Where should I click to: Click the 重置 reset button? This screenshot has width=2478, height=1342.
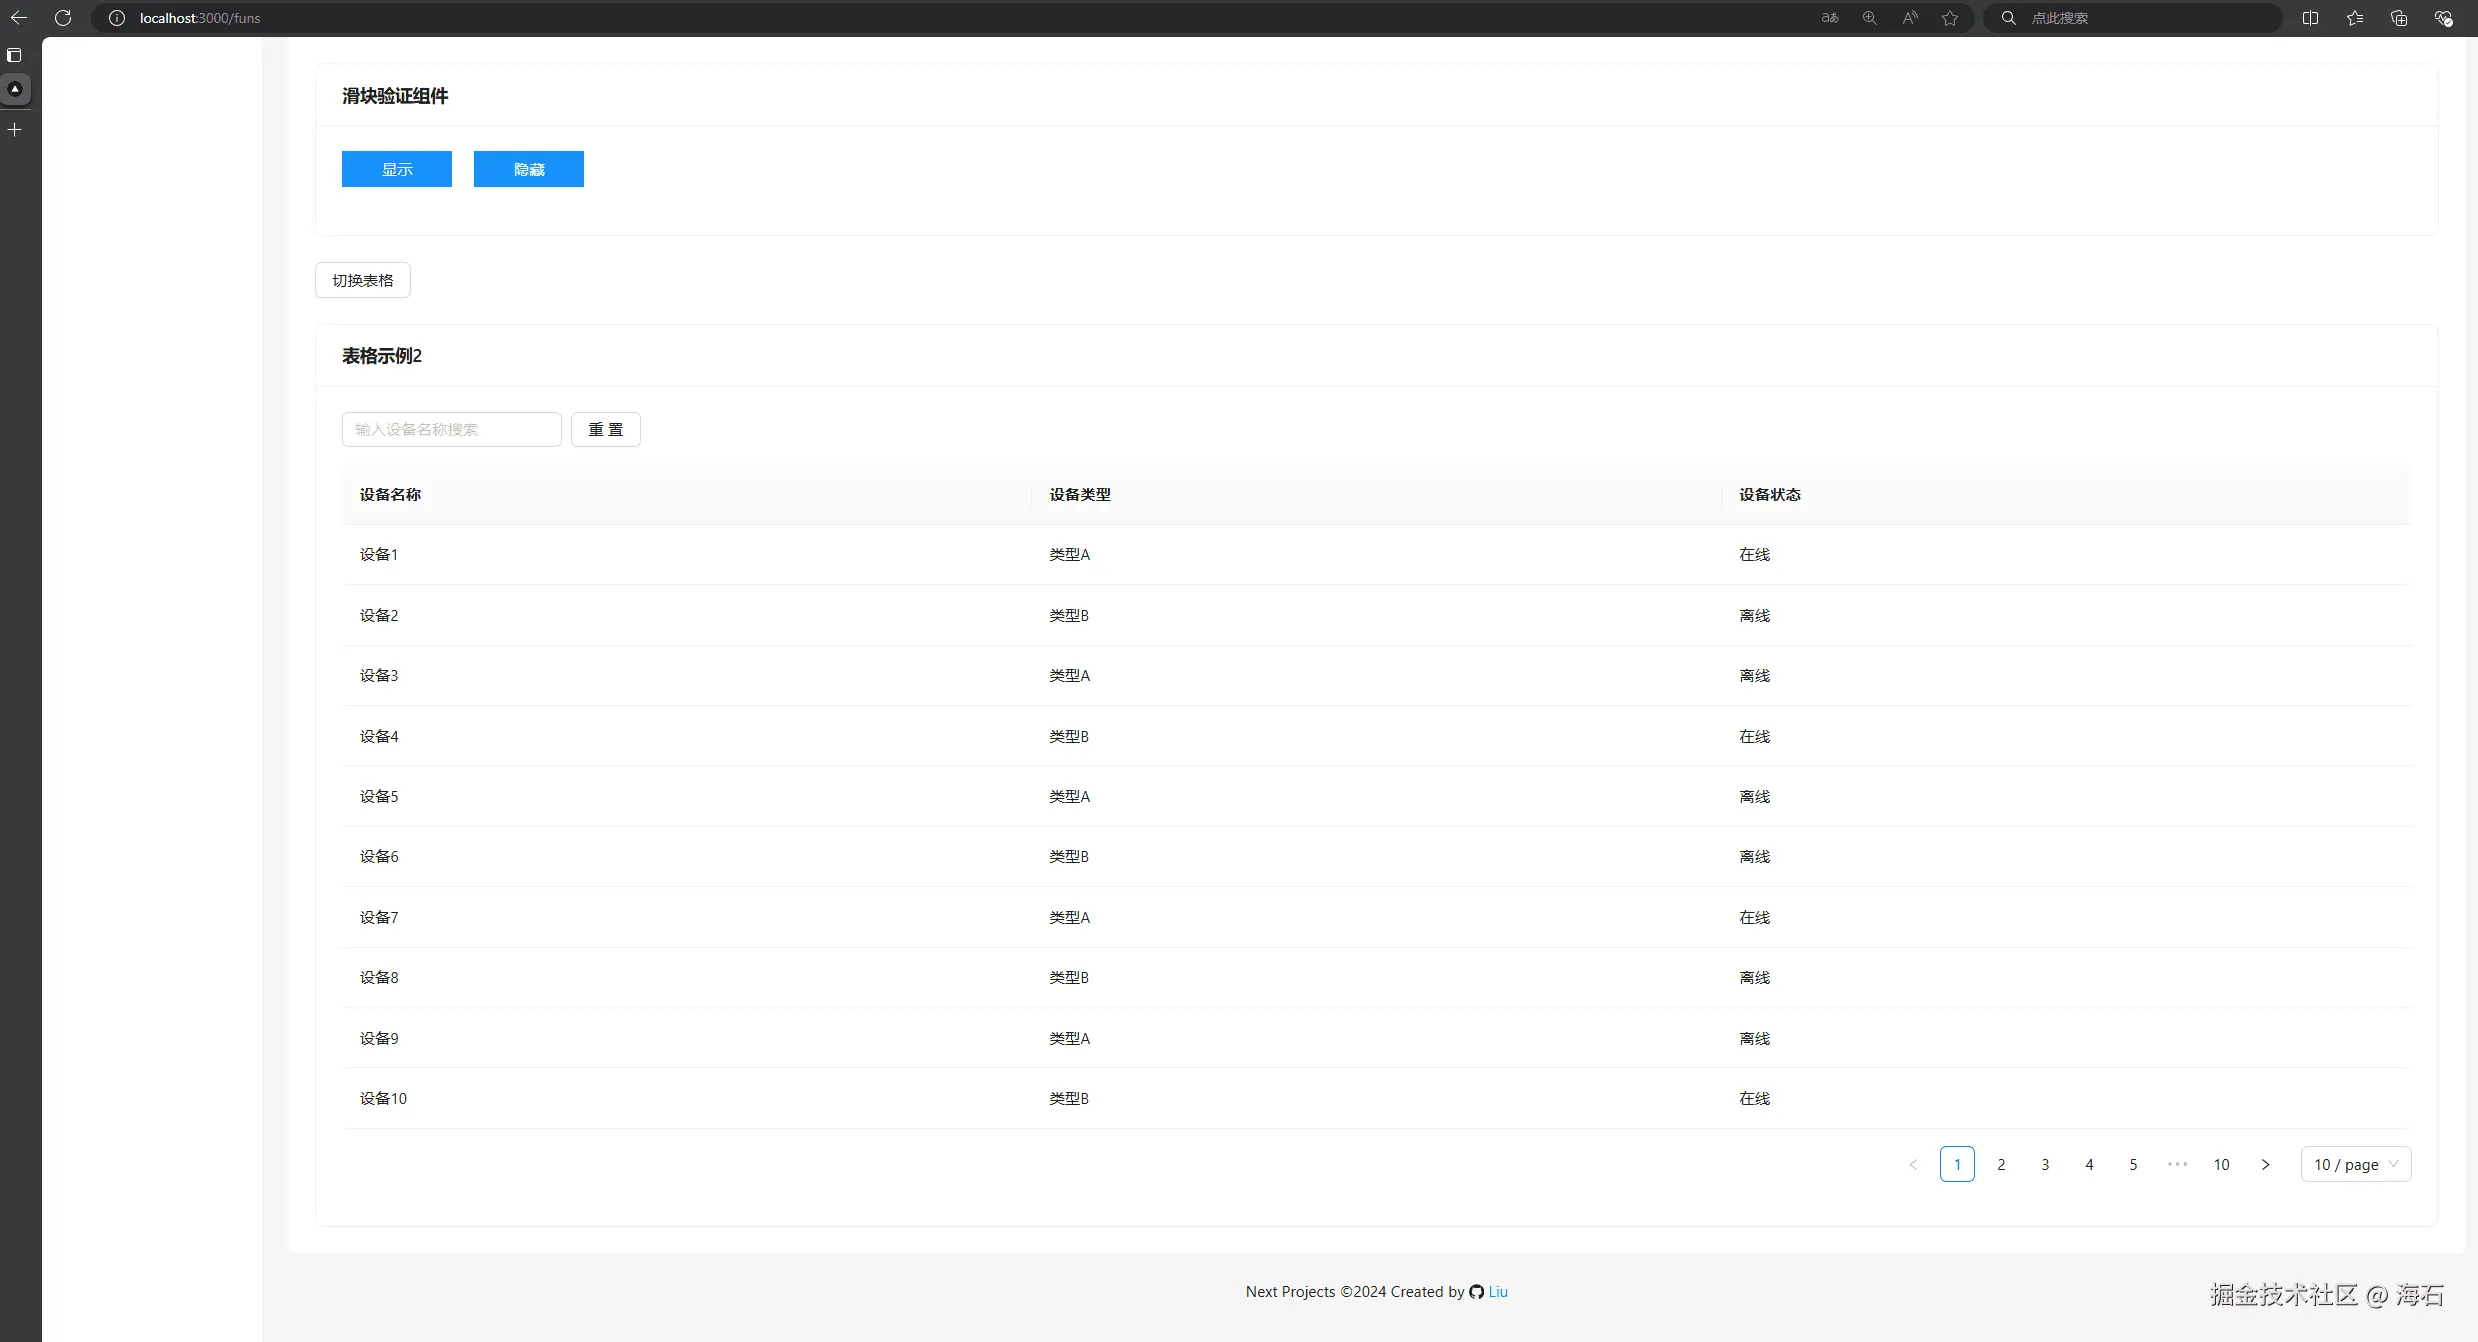coord(605,429)
